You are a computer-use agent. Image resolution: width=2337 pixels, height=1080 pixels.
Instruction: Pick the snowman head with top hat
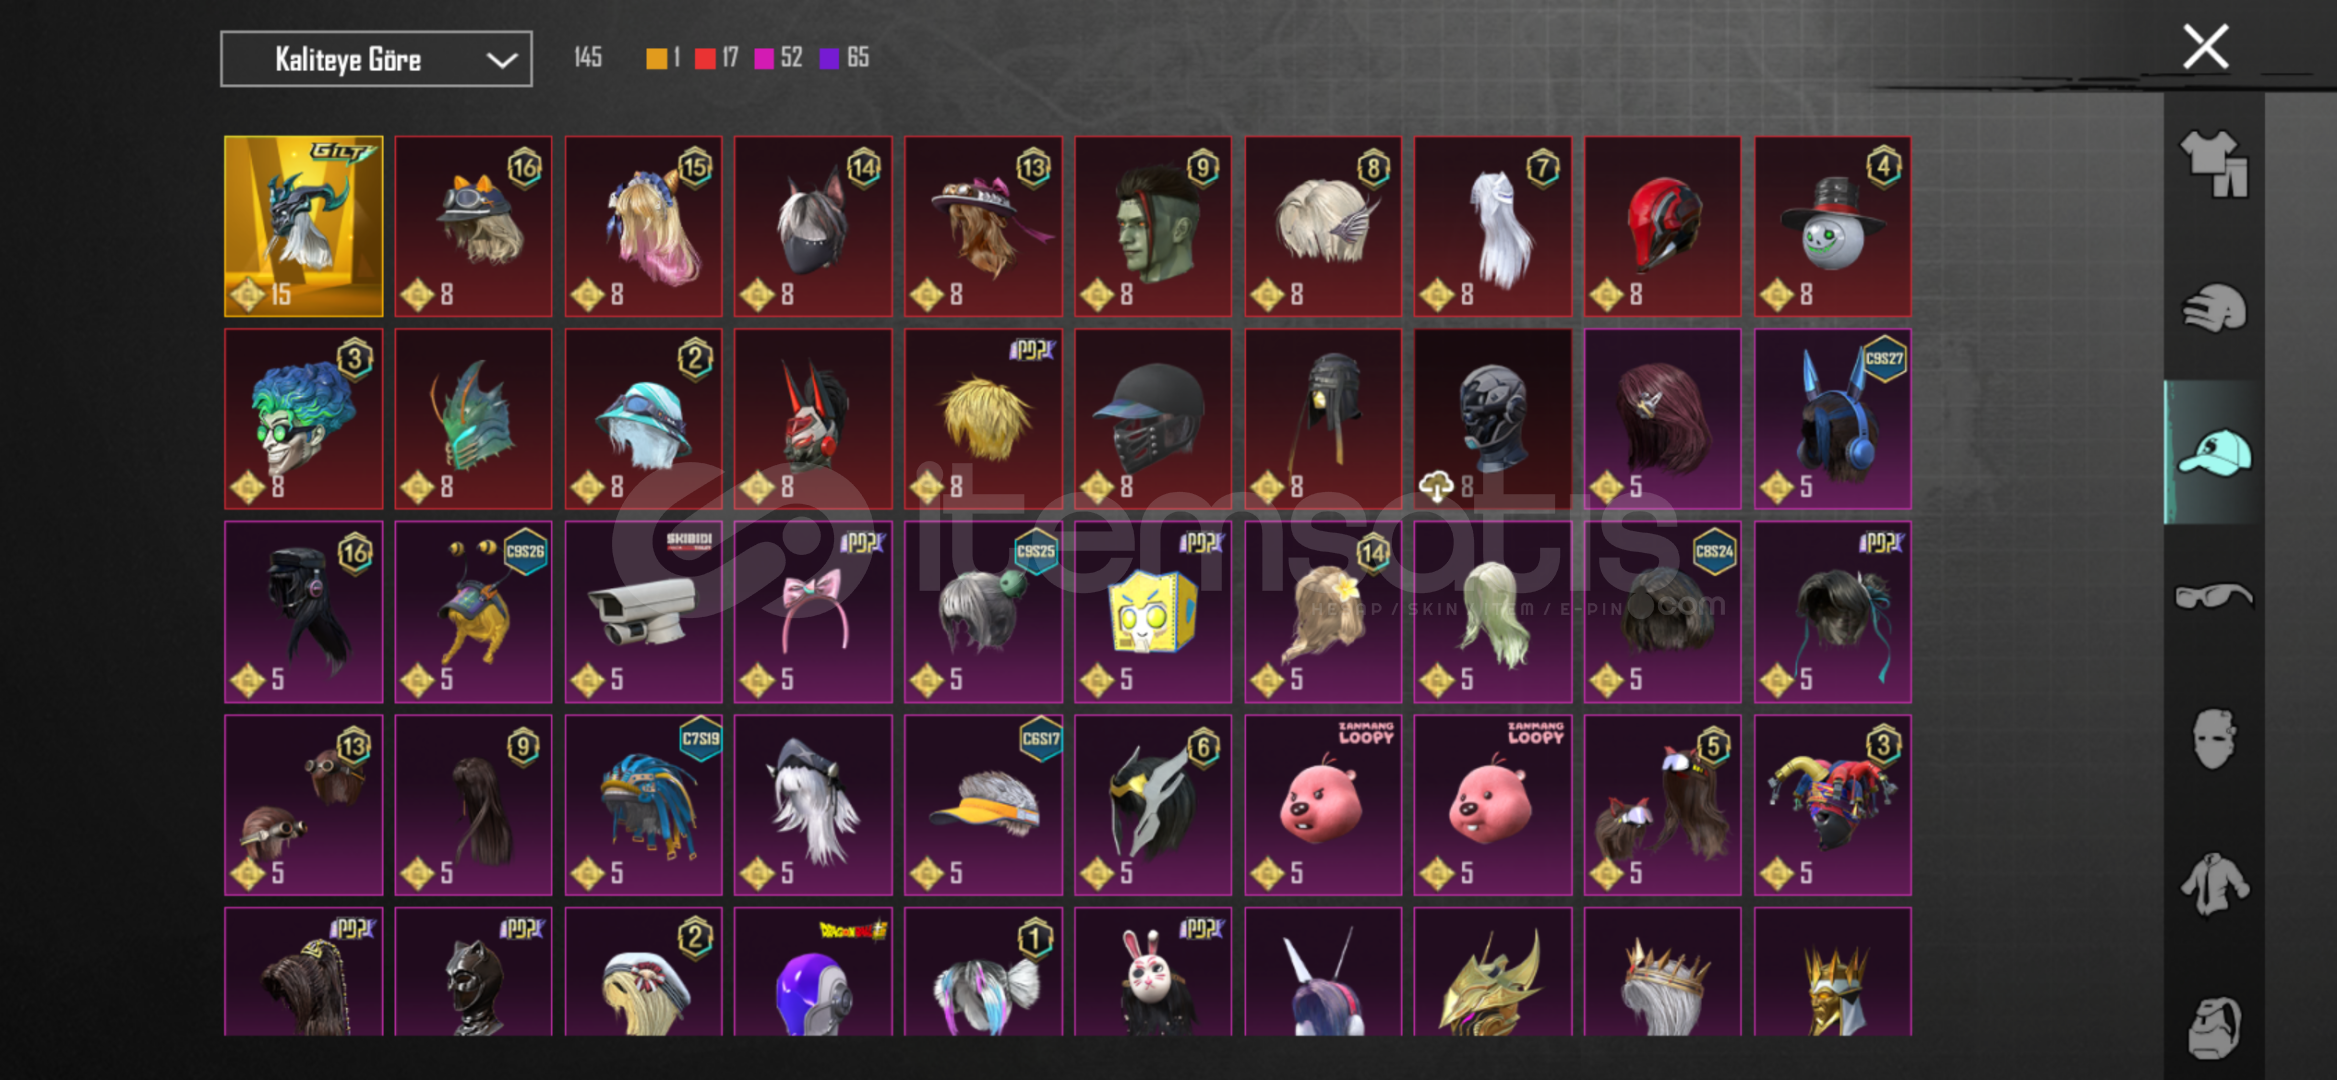click(1832, 227)
